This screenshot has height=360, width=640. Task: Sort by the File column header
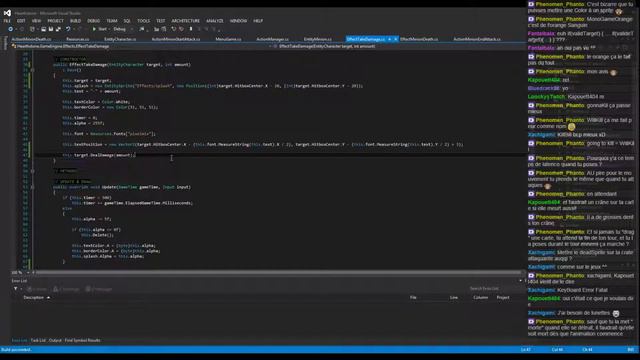click(x=413, y=298)
